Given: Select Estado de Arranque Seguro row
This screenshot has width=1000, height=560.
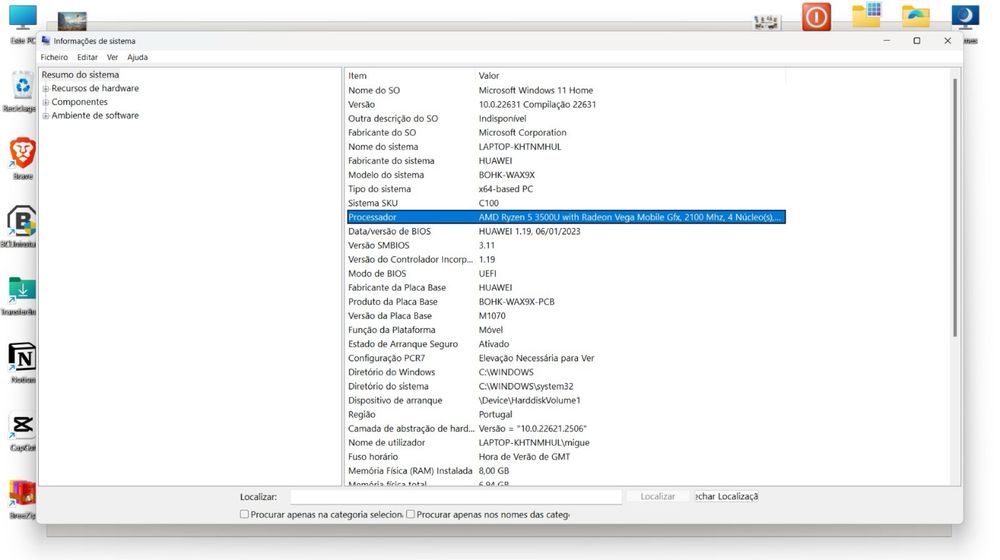Looking at the screenshot, I should [566, 344].
